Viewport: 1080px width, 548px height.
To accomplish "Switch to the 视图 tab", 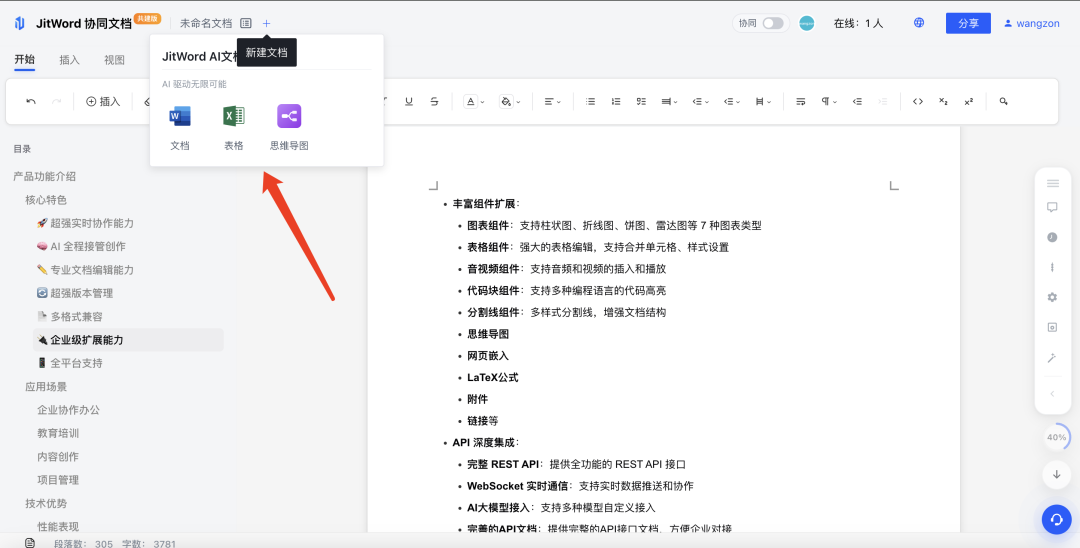I will coord(114,60).
